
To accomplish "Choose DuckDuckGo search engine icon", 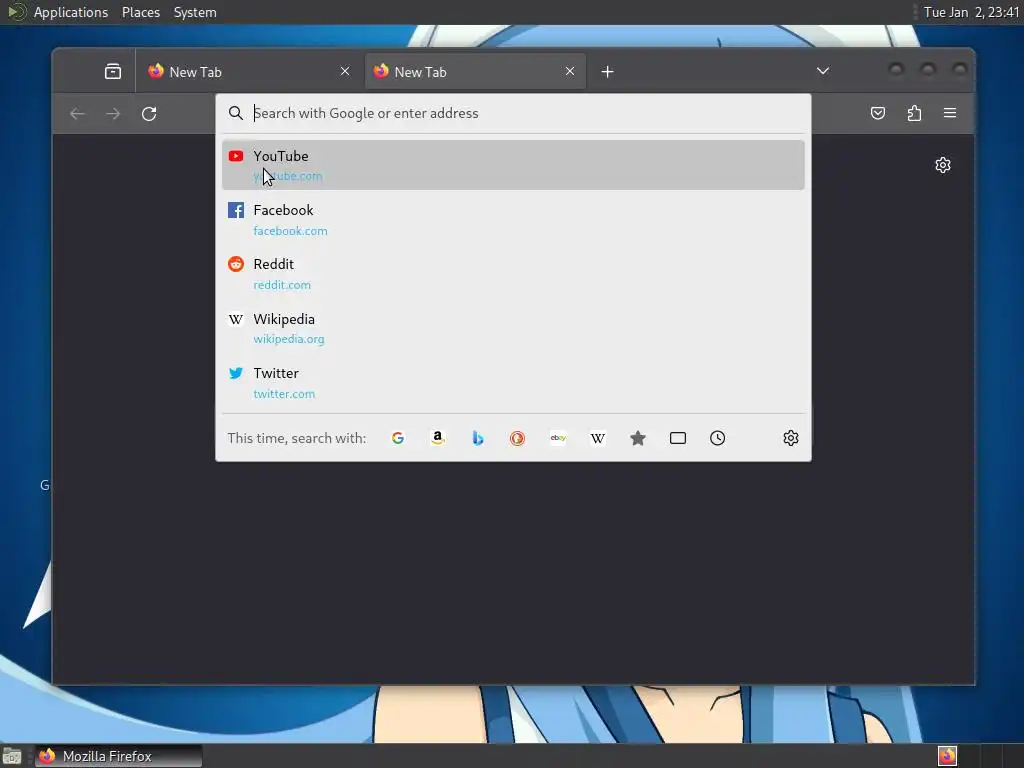I will [517, 438].
